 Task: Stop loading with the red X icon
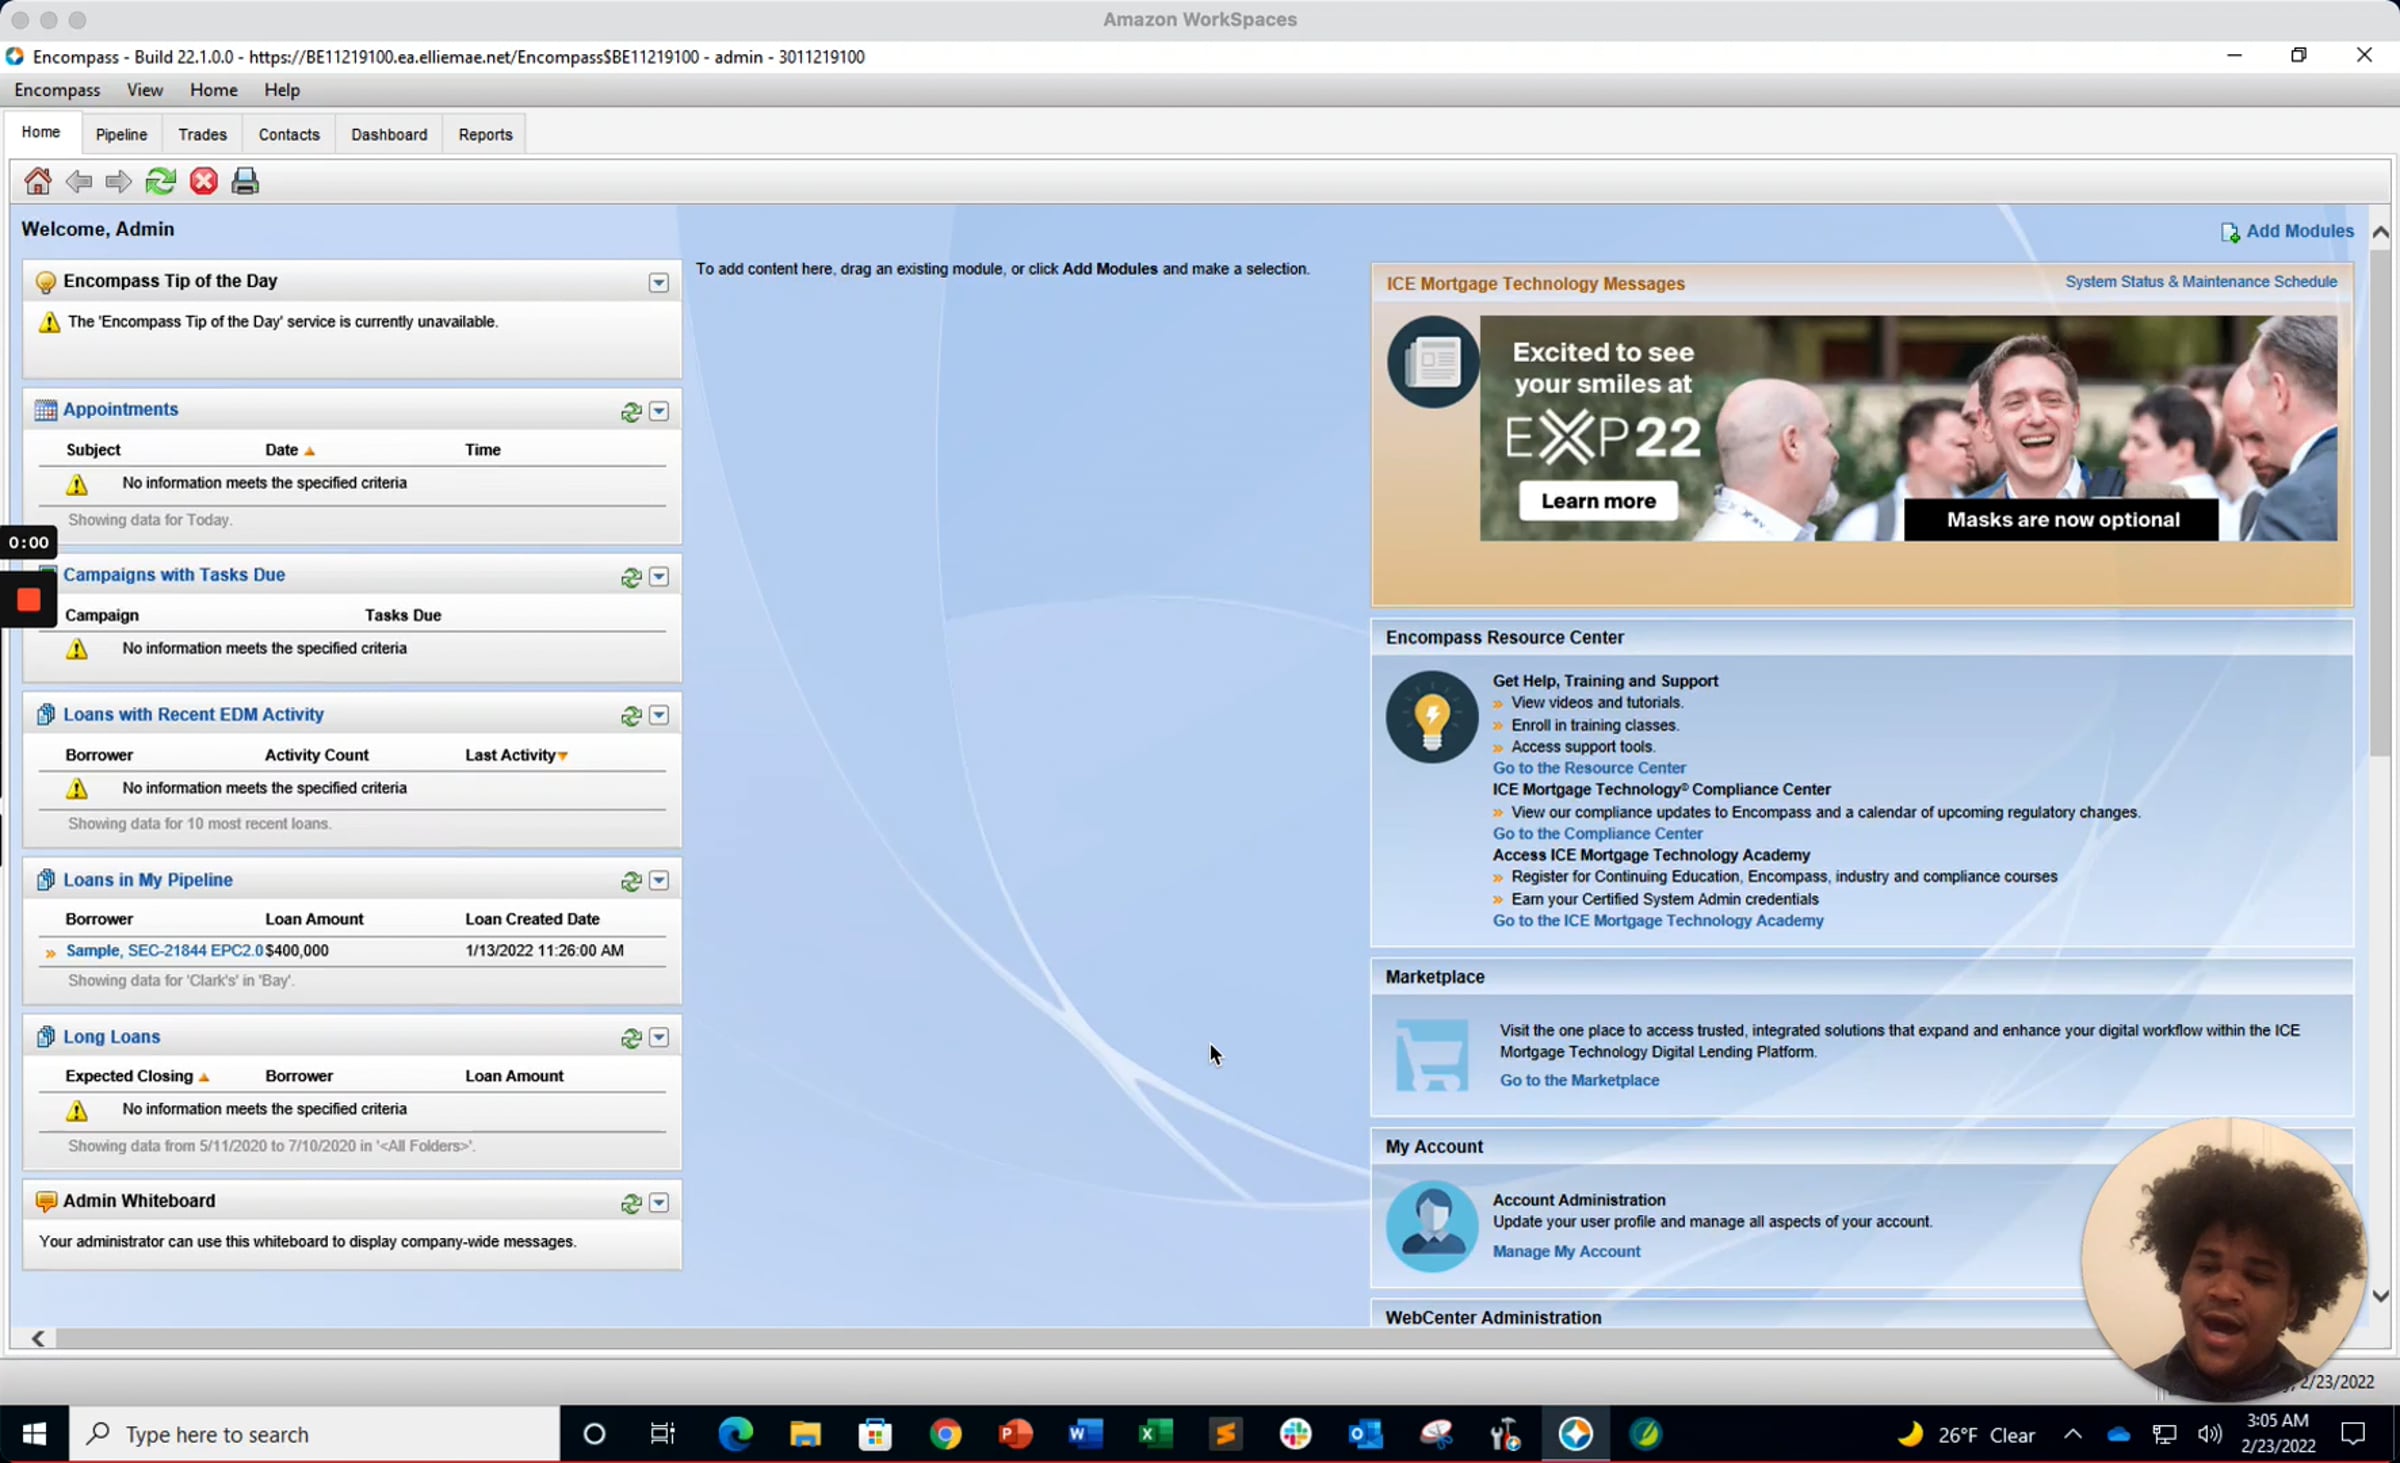coord(204,181)
